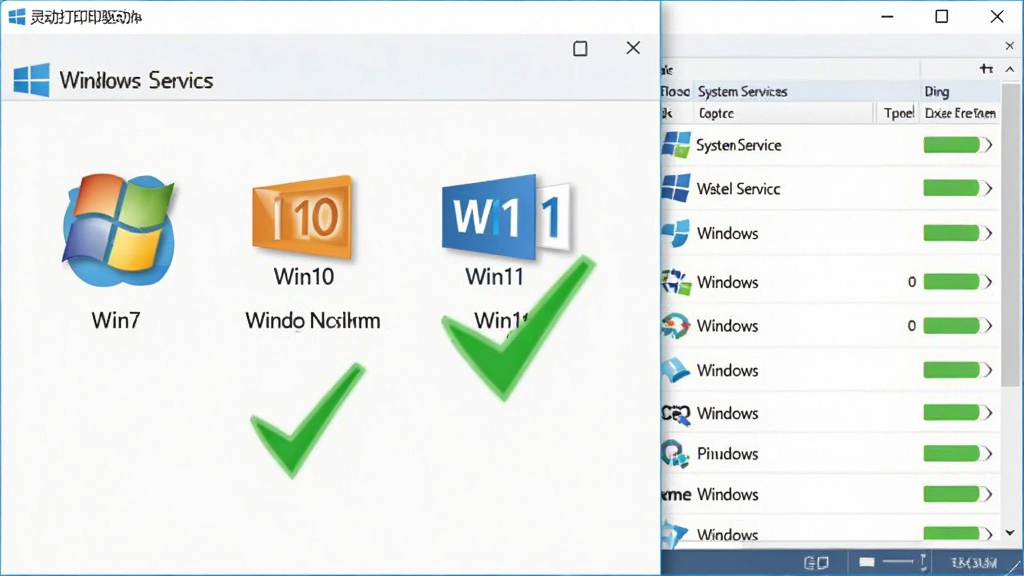The image size is (1024, 576).
Task: Click the resize grip in status bar corner
Action: coord(1015,568)
